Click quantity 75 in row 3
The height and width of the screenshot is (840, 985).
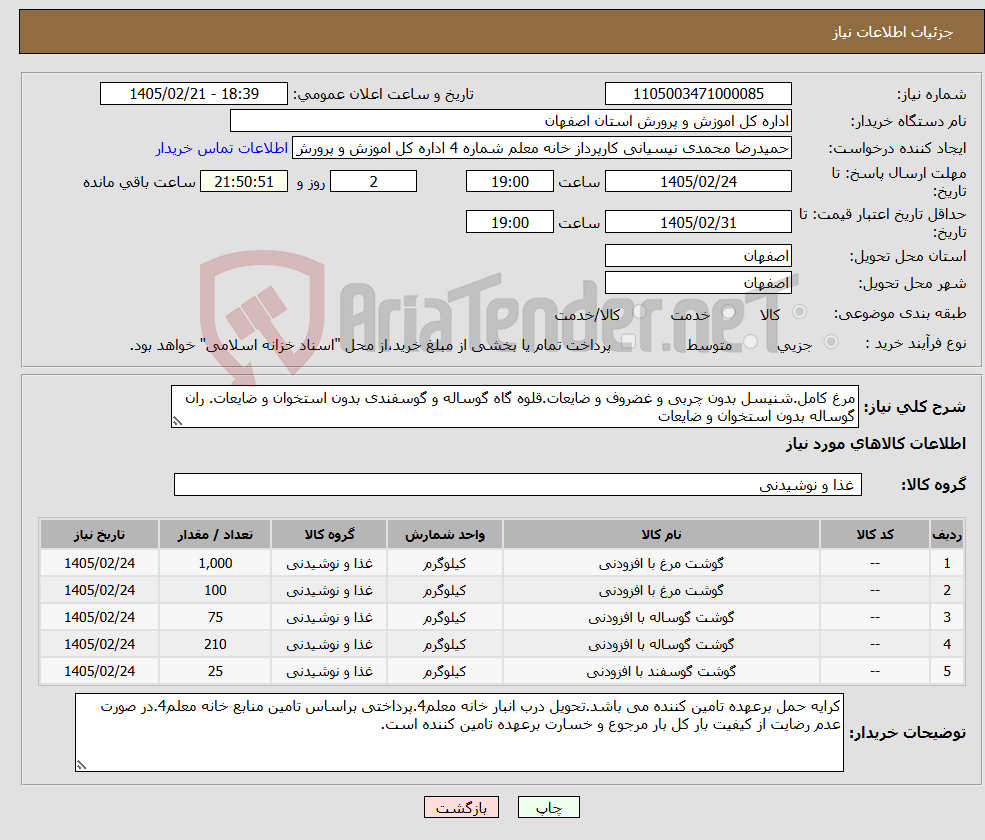click(215, 618)
